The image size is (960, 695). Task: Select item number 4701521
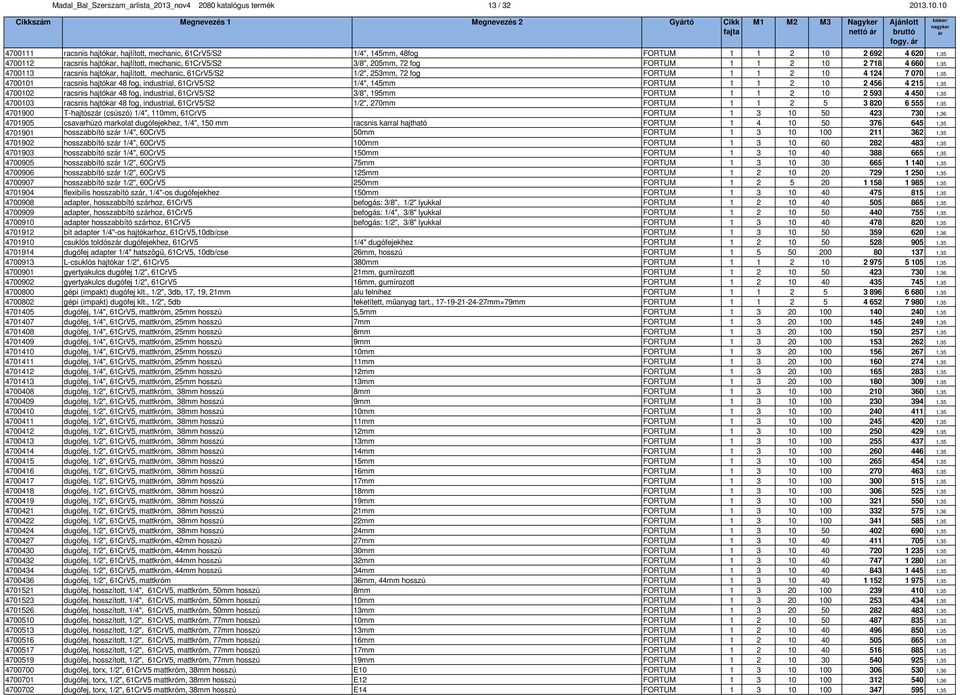[x=20, y=590]
